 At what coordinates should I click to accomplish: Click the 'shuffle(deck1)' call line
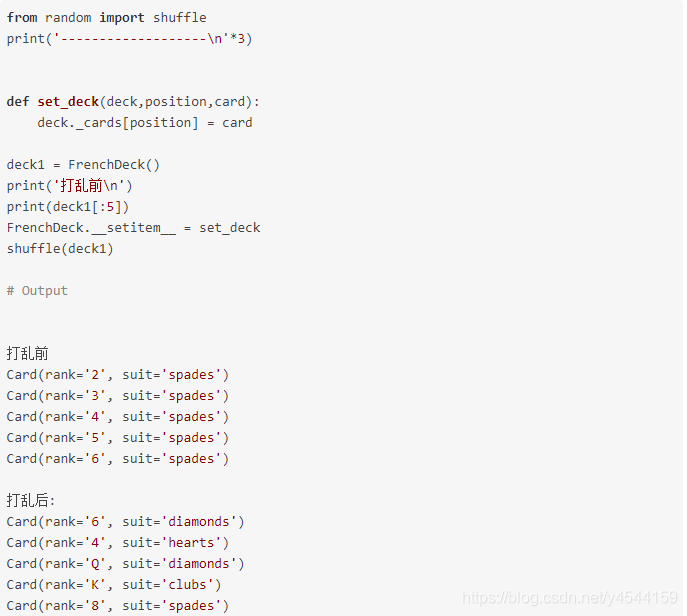(60, 248)
